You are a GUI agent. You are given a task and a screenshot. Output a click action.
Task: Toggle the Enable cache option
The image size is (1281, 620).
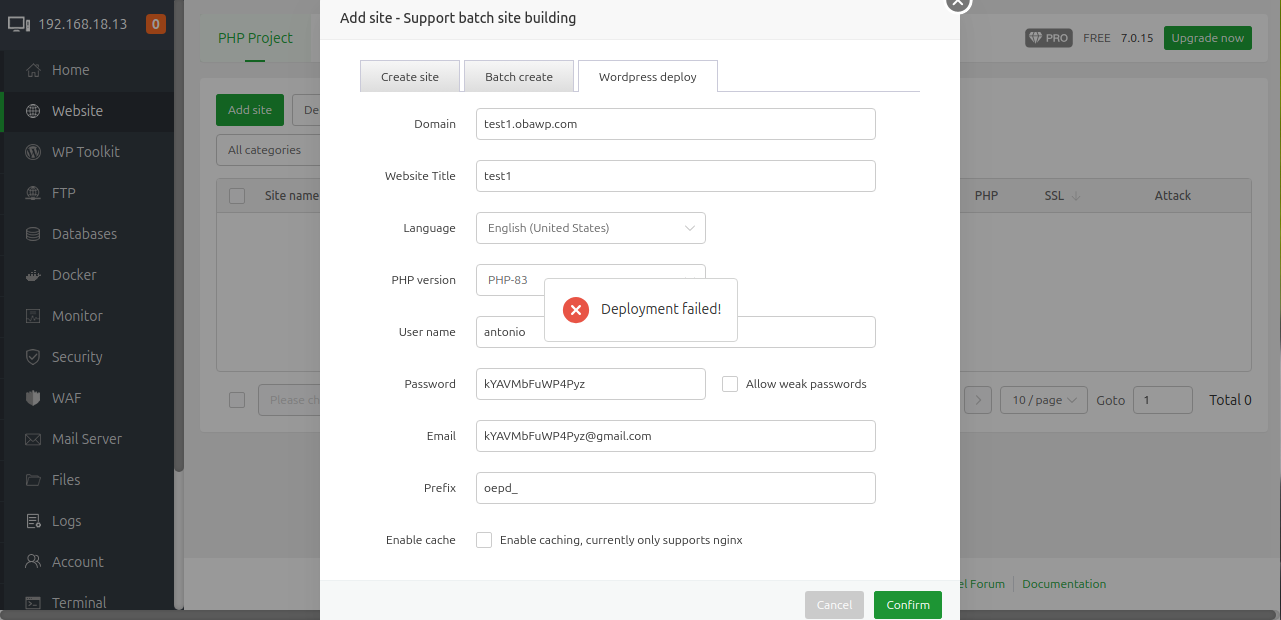[484, 539]
